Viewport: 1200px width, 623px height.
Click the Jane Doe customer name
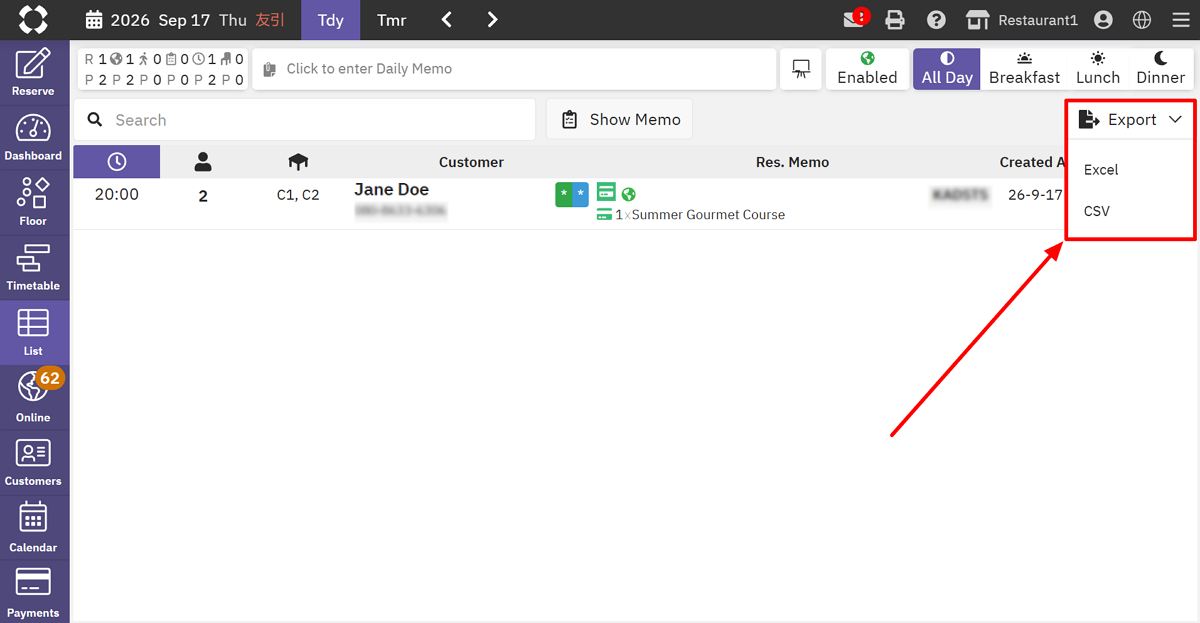(391, 190)
